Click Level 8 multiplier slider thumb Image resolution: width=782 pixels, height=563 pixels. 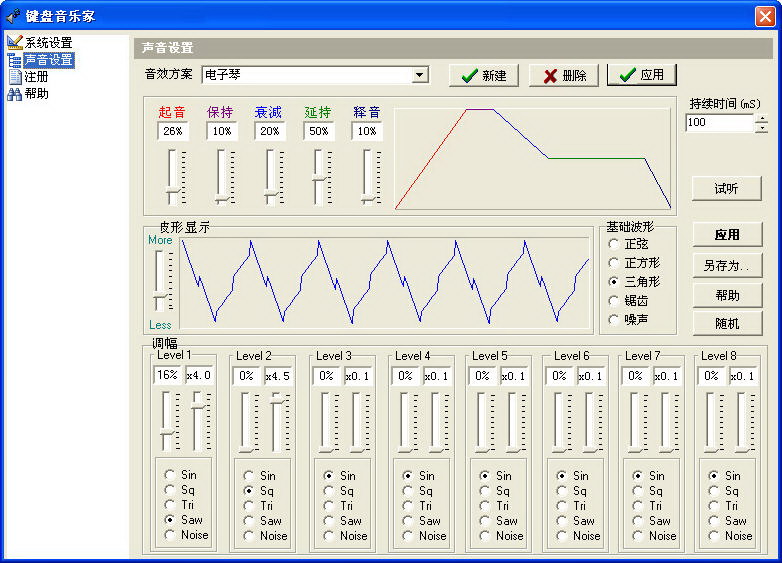point(742,449)
